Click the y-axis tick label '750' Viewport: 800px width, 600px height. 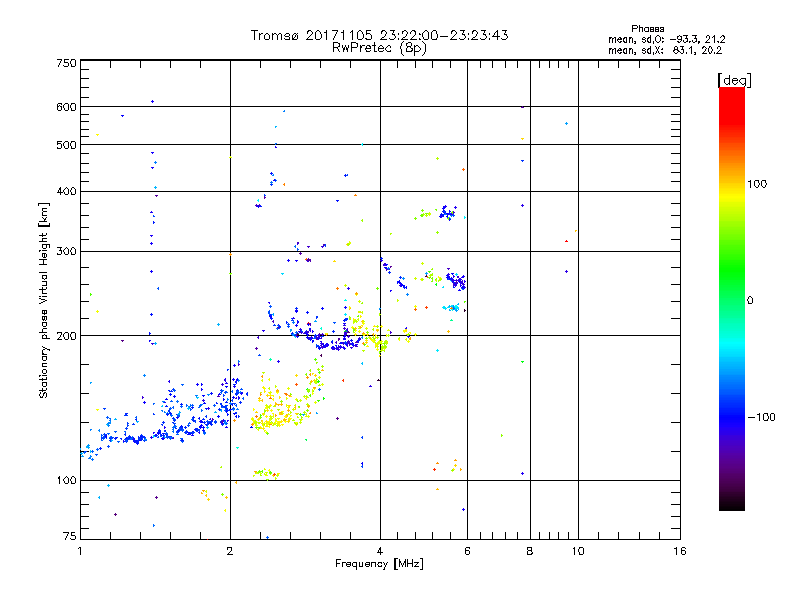click(66, 63)
